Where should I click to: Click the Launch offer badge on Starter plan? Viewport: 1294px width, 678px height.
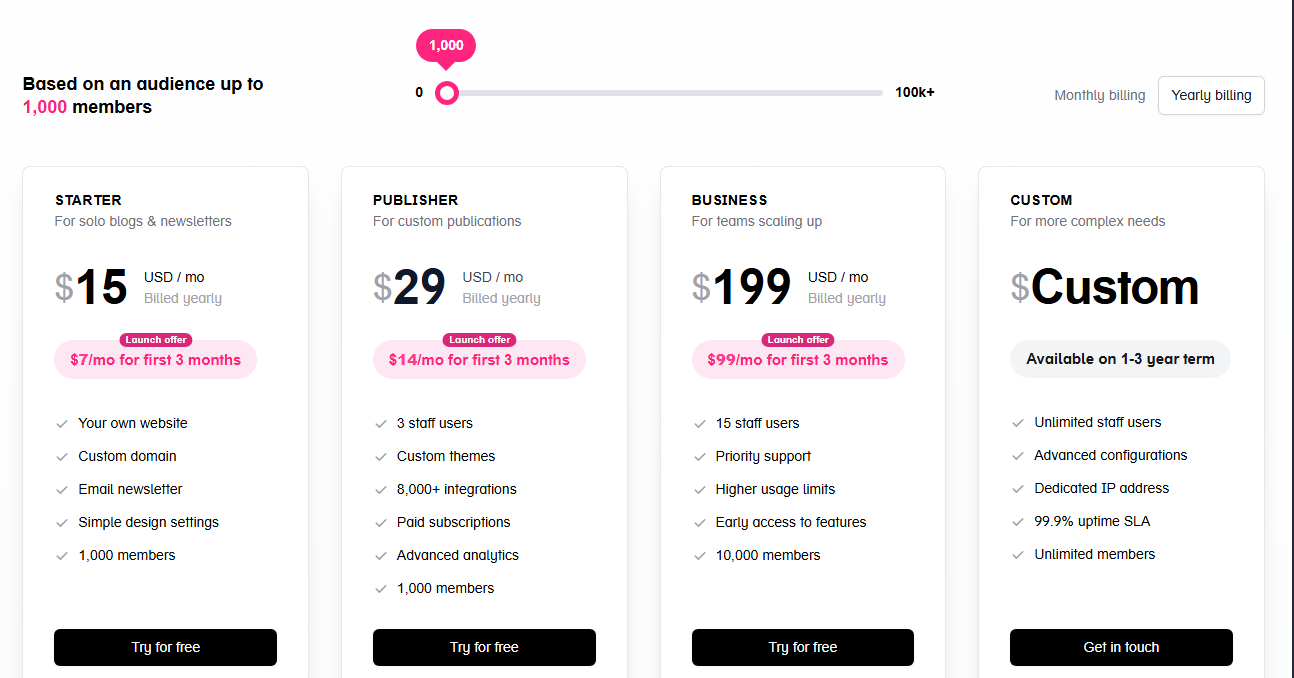pos(155,339)
